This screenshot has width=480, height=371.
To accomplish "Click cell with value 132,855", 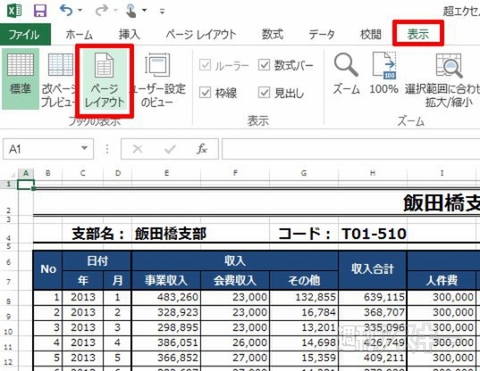I will [x=304, y=297].
